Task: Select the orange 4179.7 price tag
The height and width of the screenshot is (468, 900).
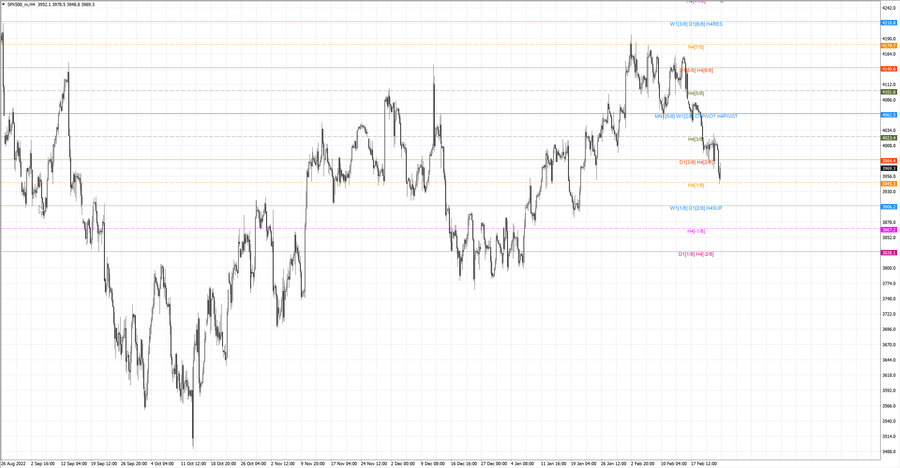Action: tap(889, 45)
